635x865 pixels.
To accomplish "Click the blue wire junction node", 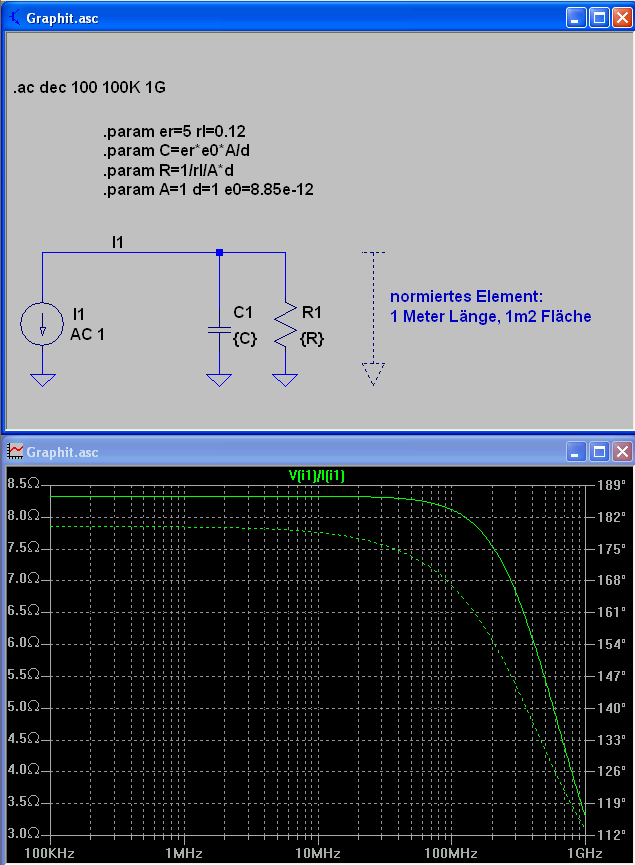I will click(219, 253).
